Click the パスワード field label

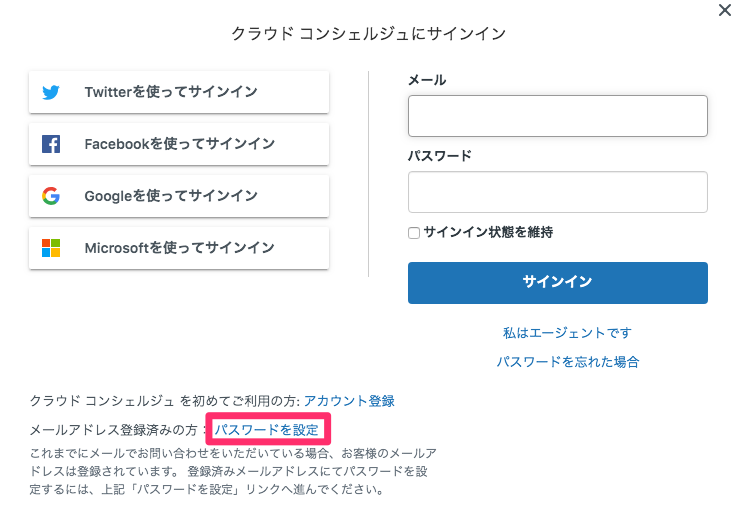pos(440,156)
